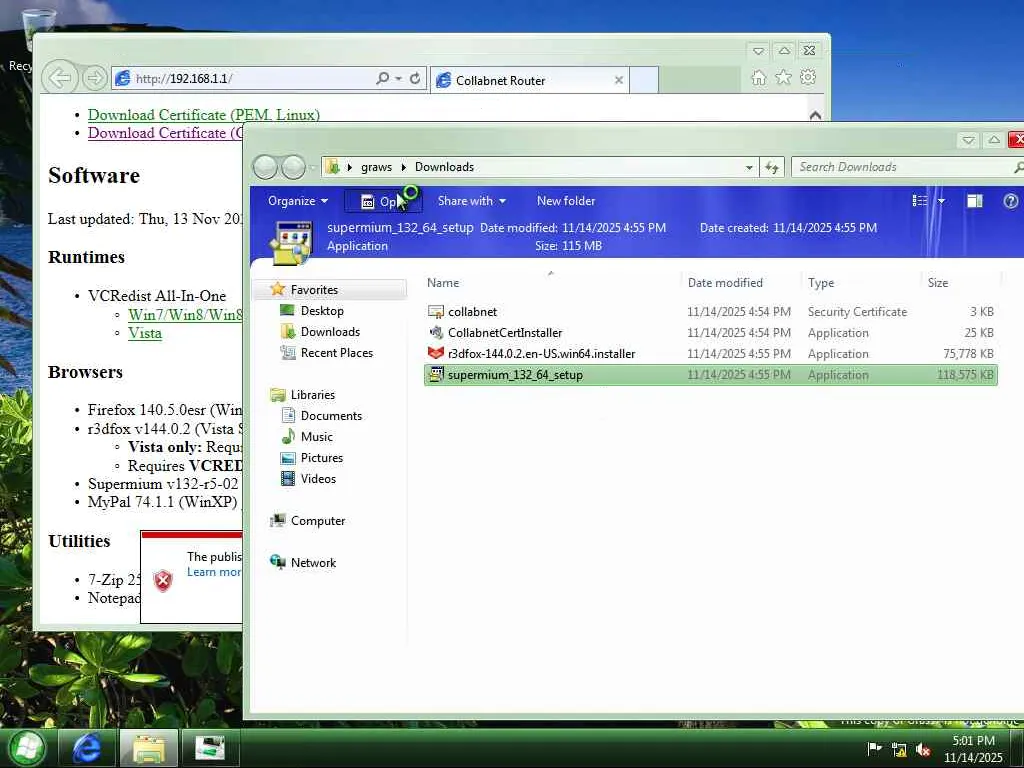Click the Windows Start orb

click(x=27, y=747)
